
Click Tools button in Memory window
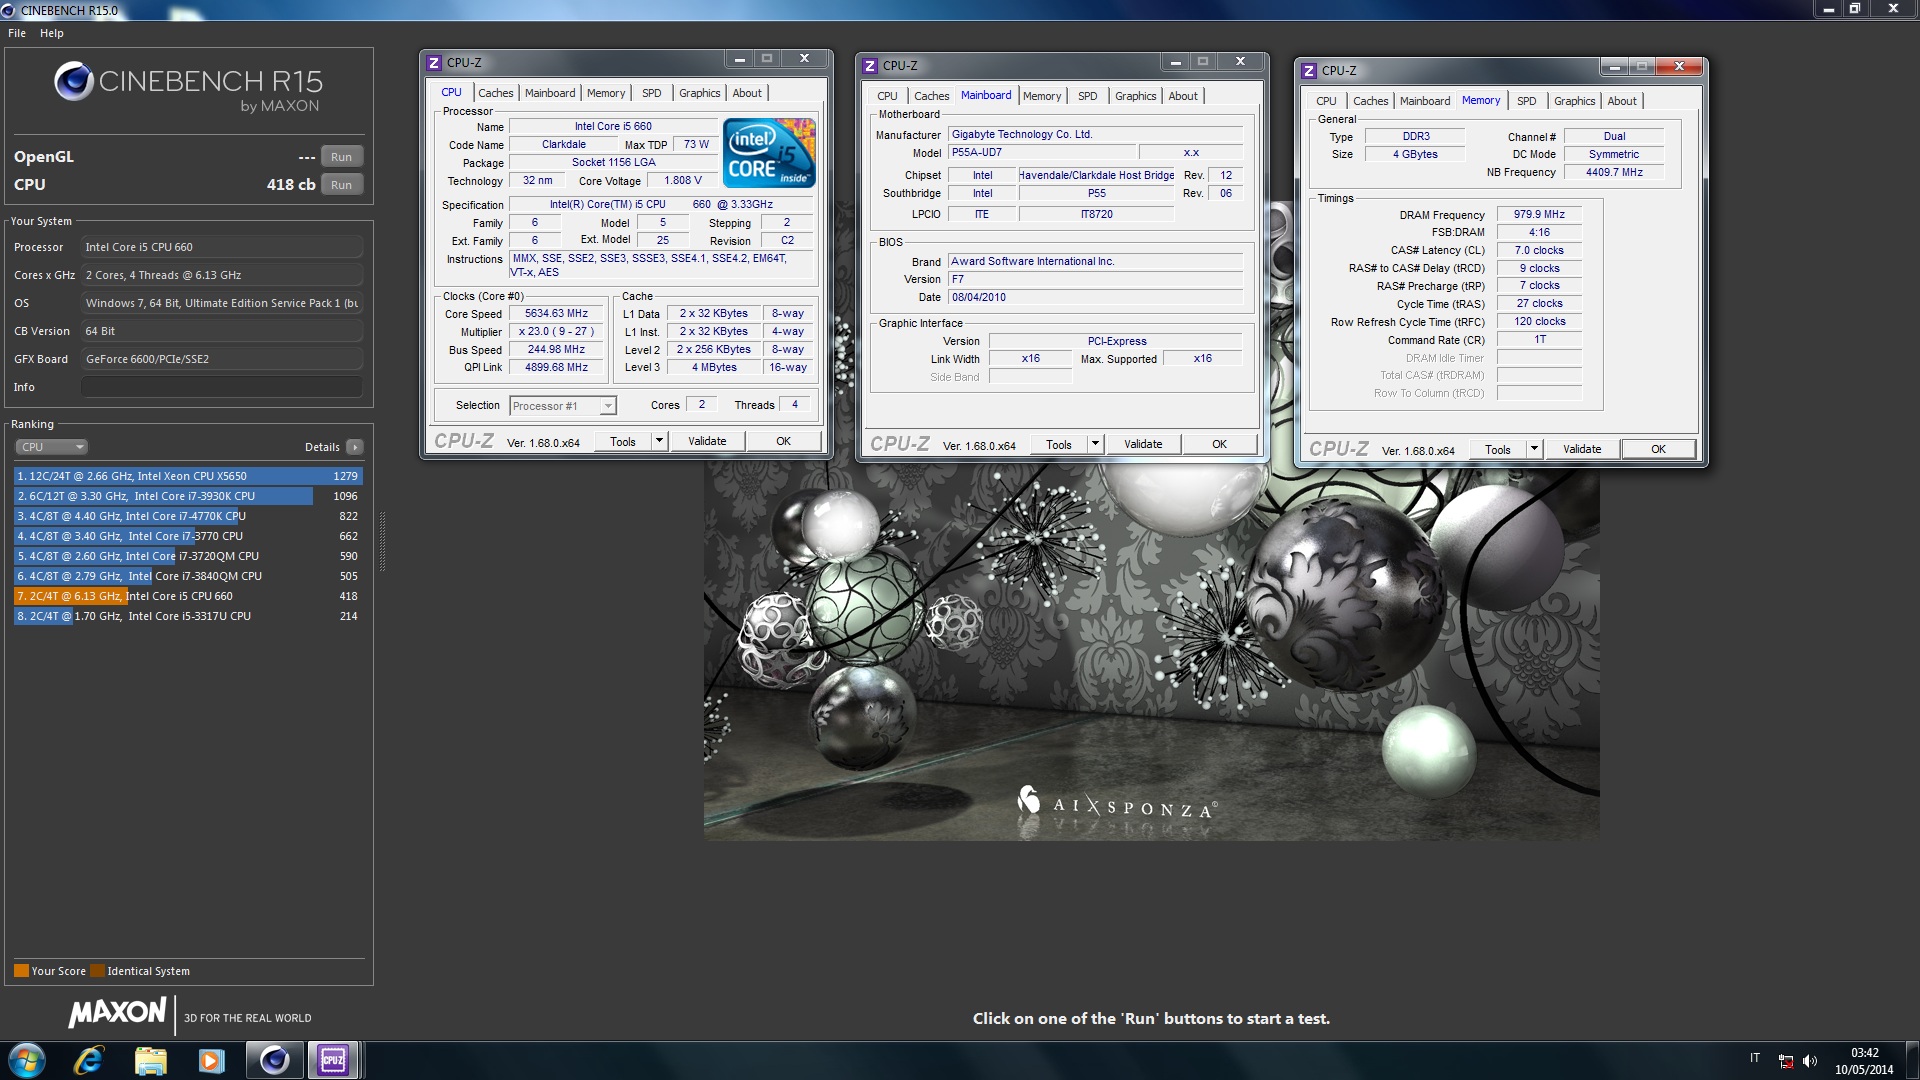pyautogui.click(x=1497, y=449)
